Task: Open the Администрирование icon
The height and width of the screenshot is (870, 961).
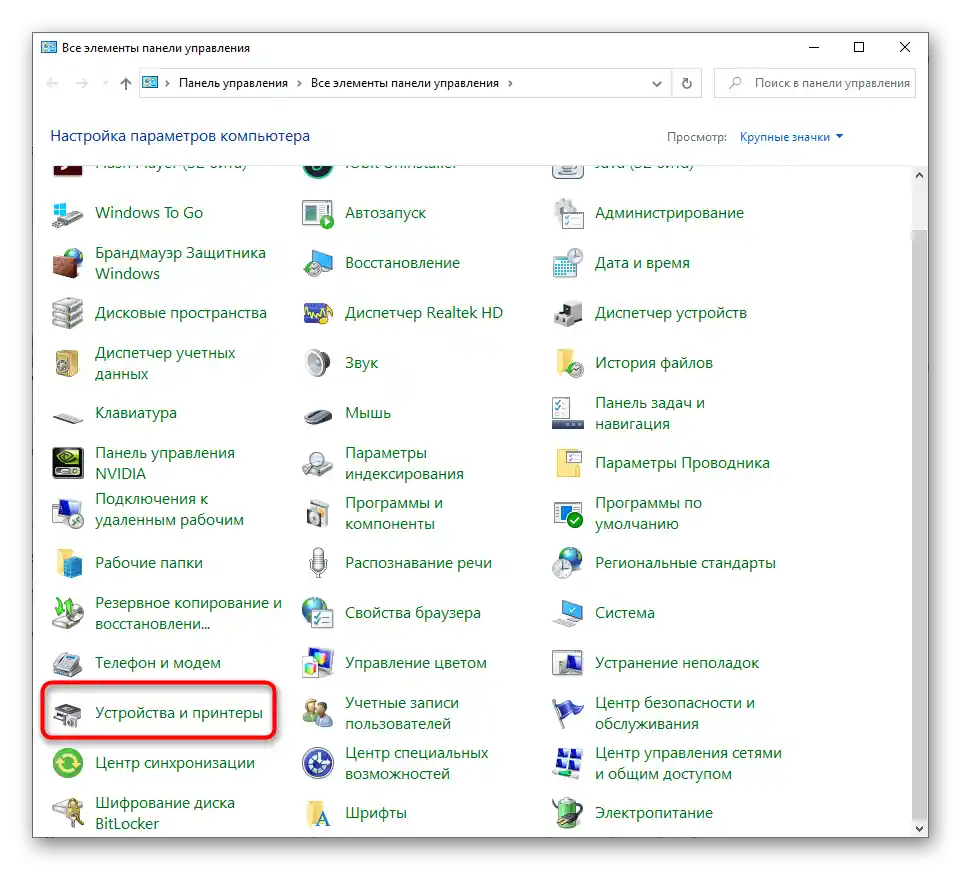Action: [568, 213]
